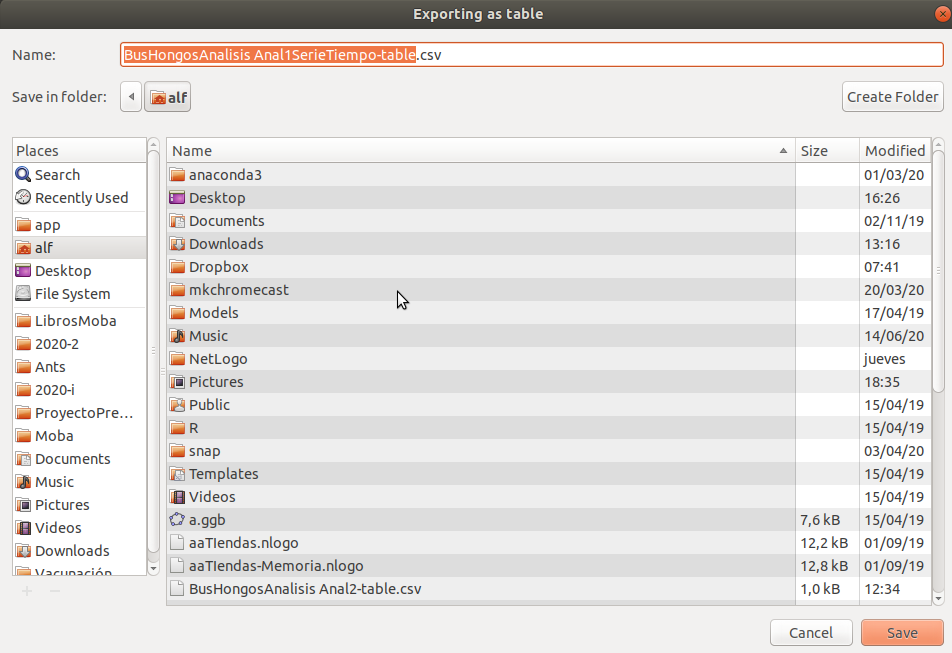Save the exported table file
The width and height of the screenshot is (952, 653).
[902, 633]
